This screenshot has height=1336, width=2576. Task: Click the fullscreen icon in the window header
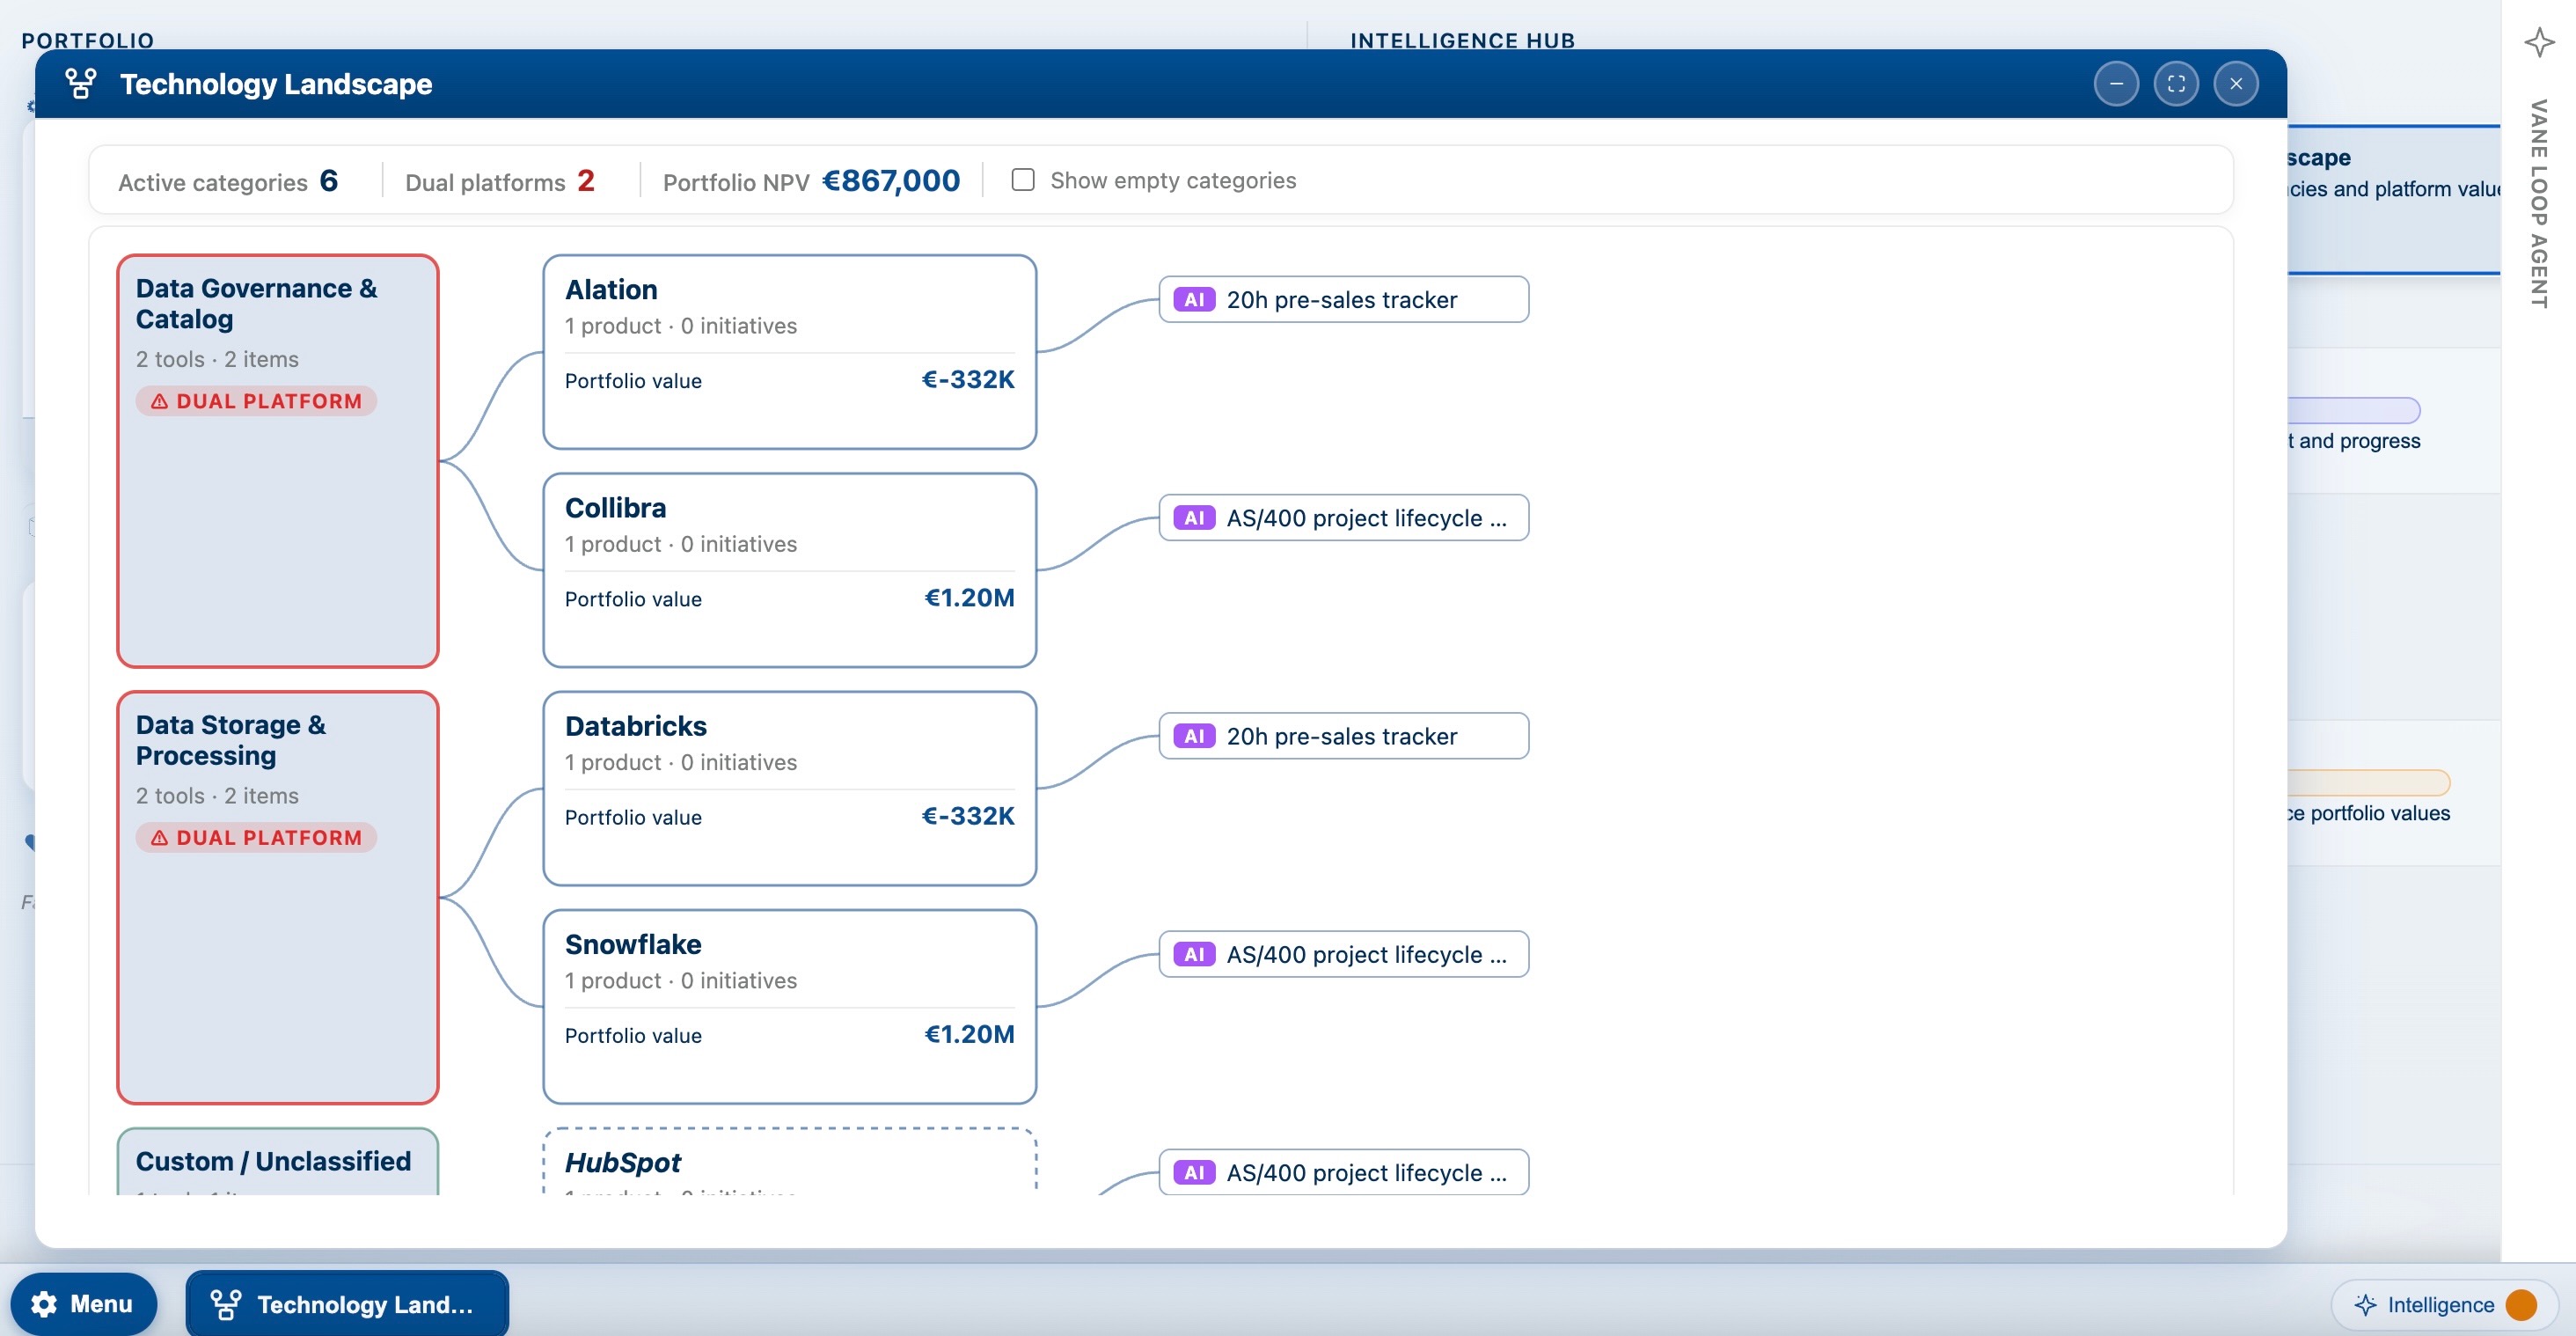(2176, 84)
